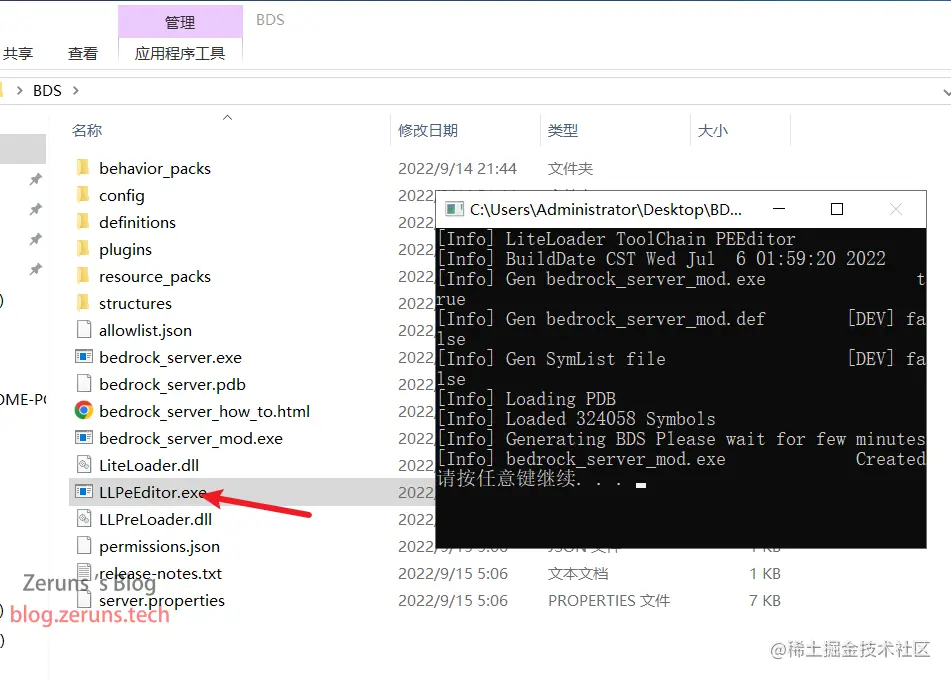Select the definitions folder icon
Image resolution: width=951 pixels, height=680 pixels.
tap(84, 222)
